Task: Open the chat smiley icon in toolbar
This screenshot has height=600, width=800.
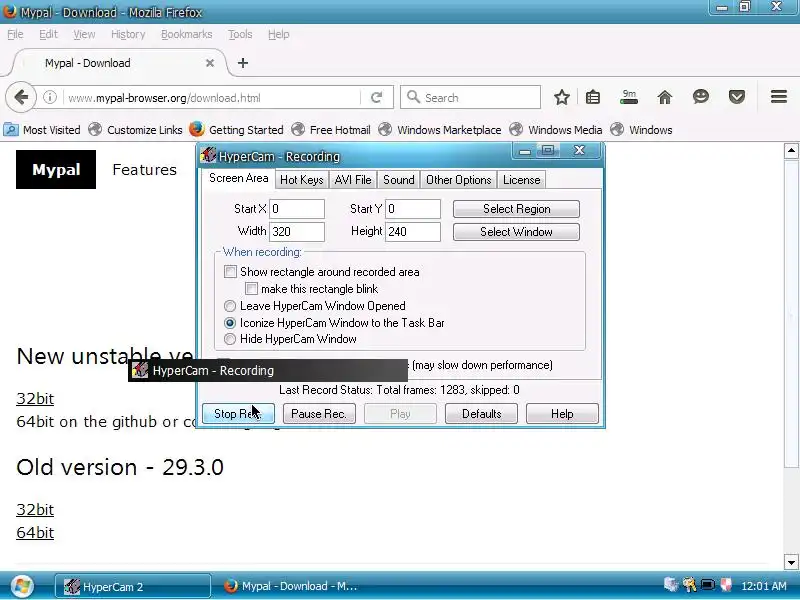Action: 701,96
